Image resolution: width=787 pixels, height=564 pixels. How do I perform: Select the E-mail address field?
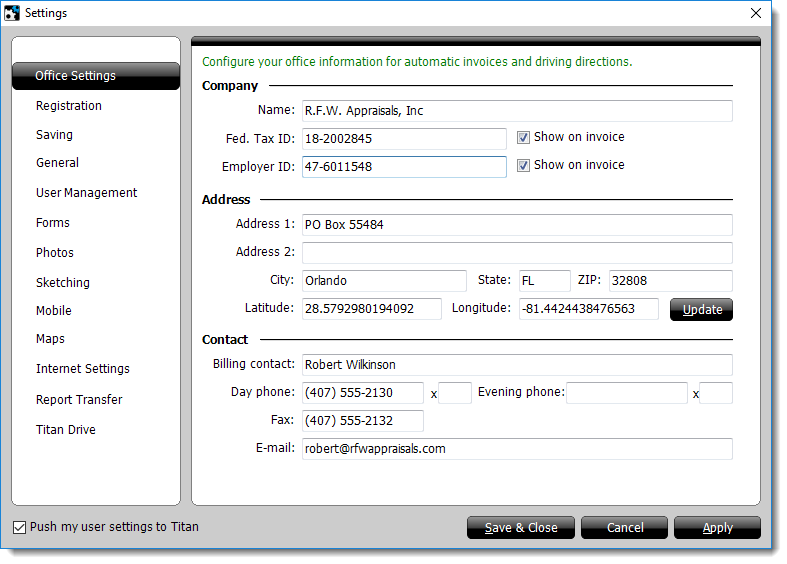[516, 449]
